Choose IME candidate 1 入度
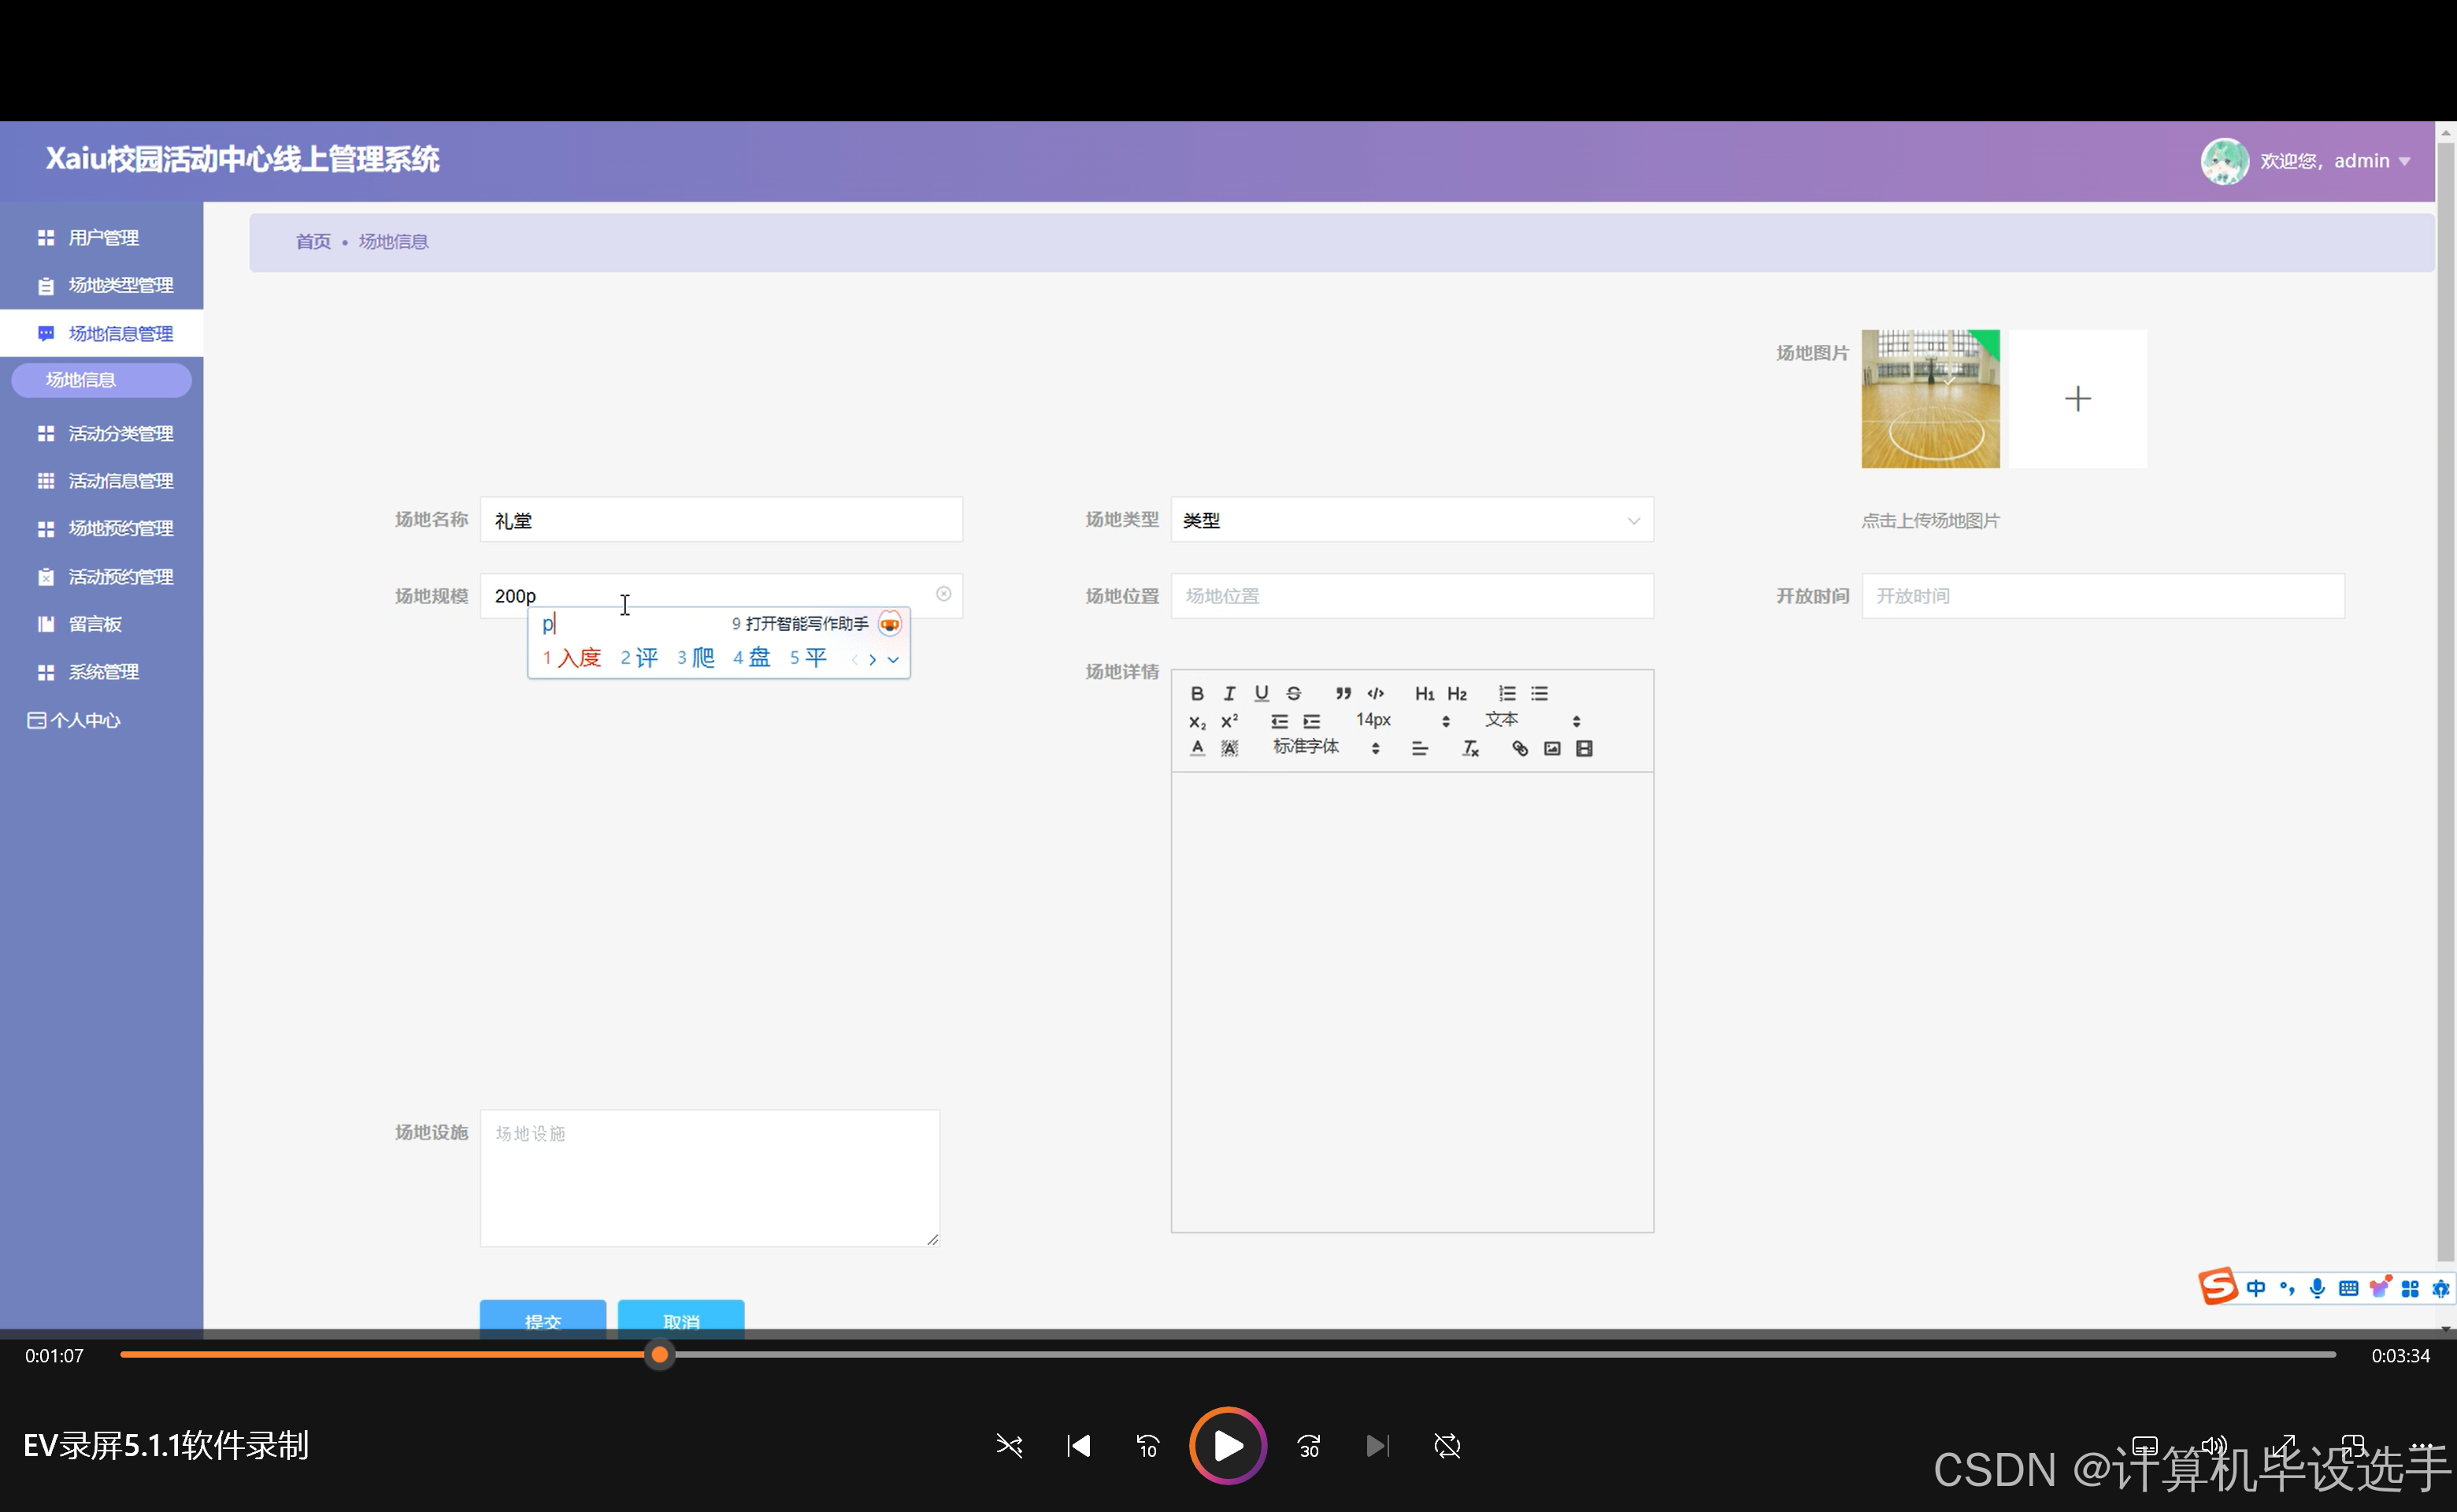Image resolution: width=2457 pixels, height=1512 pixels. 572,658
